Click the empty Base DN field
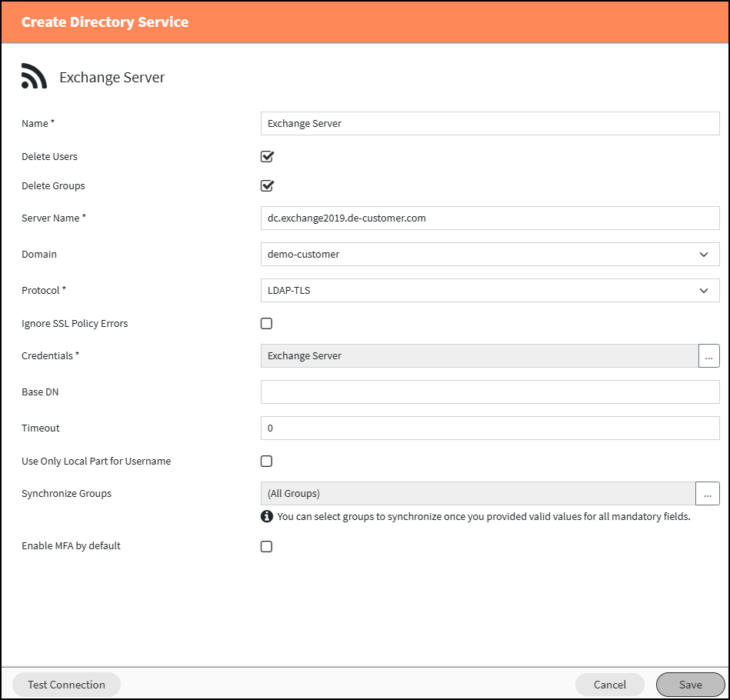Viewport: 730px width, 700px height. [x=490, y=392]
